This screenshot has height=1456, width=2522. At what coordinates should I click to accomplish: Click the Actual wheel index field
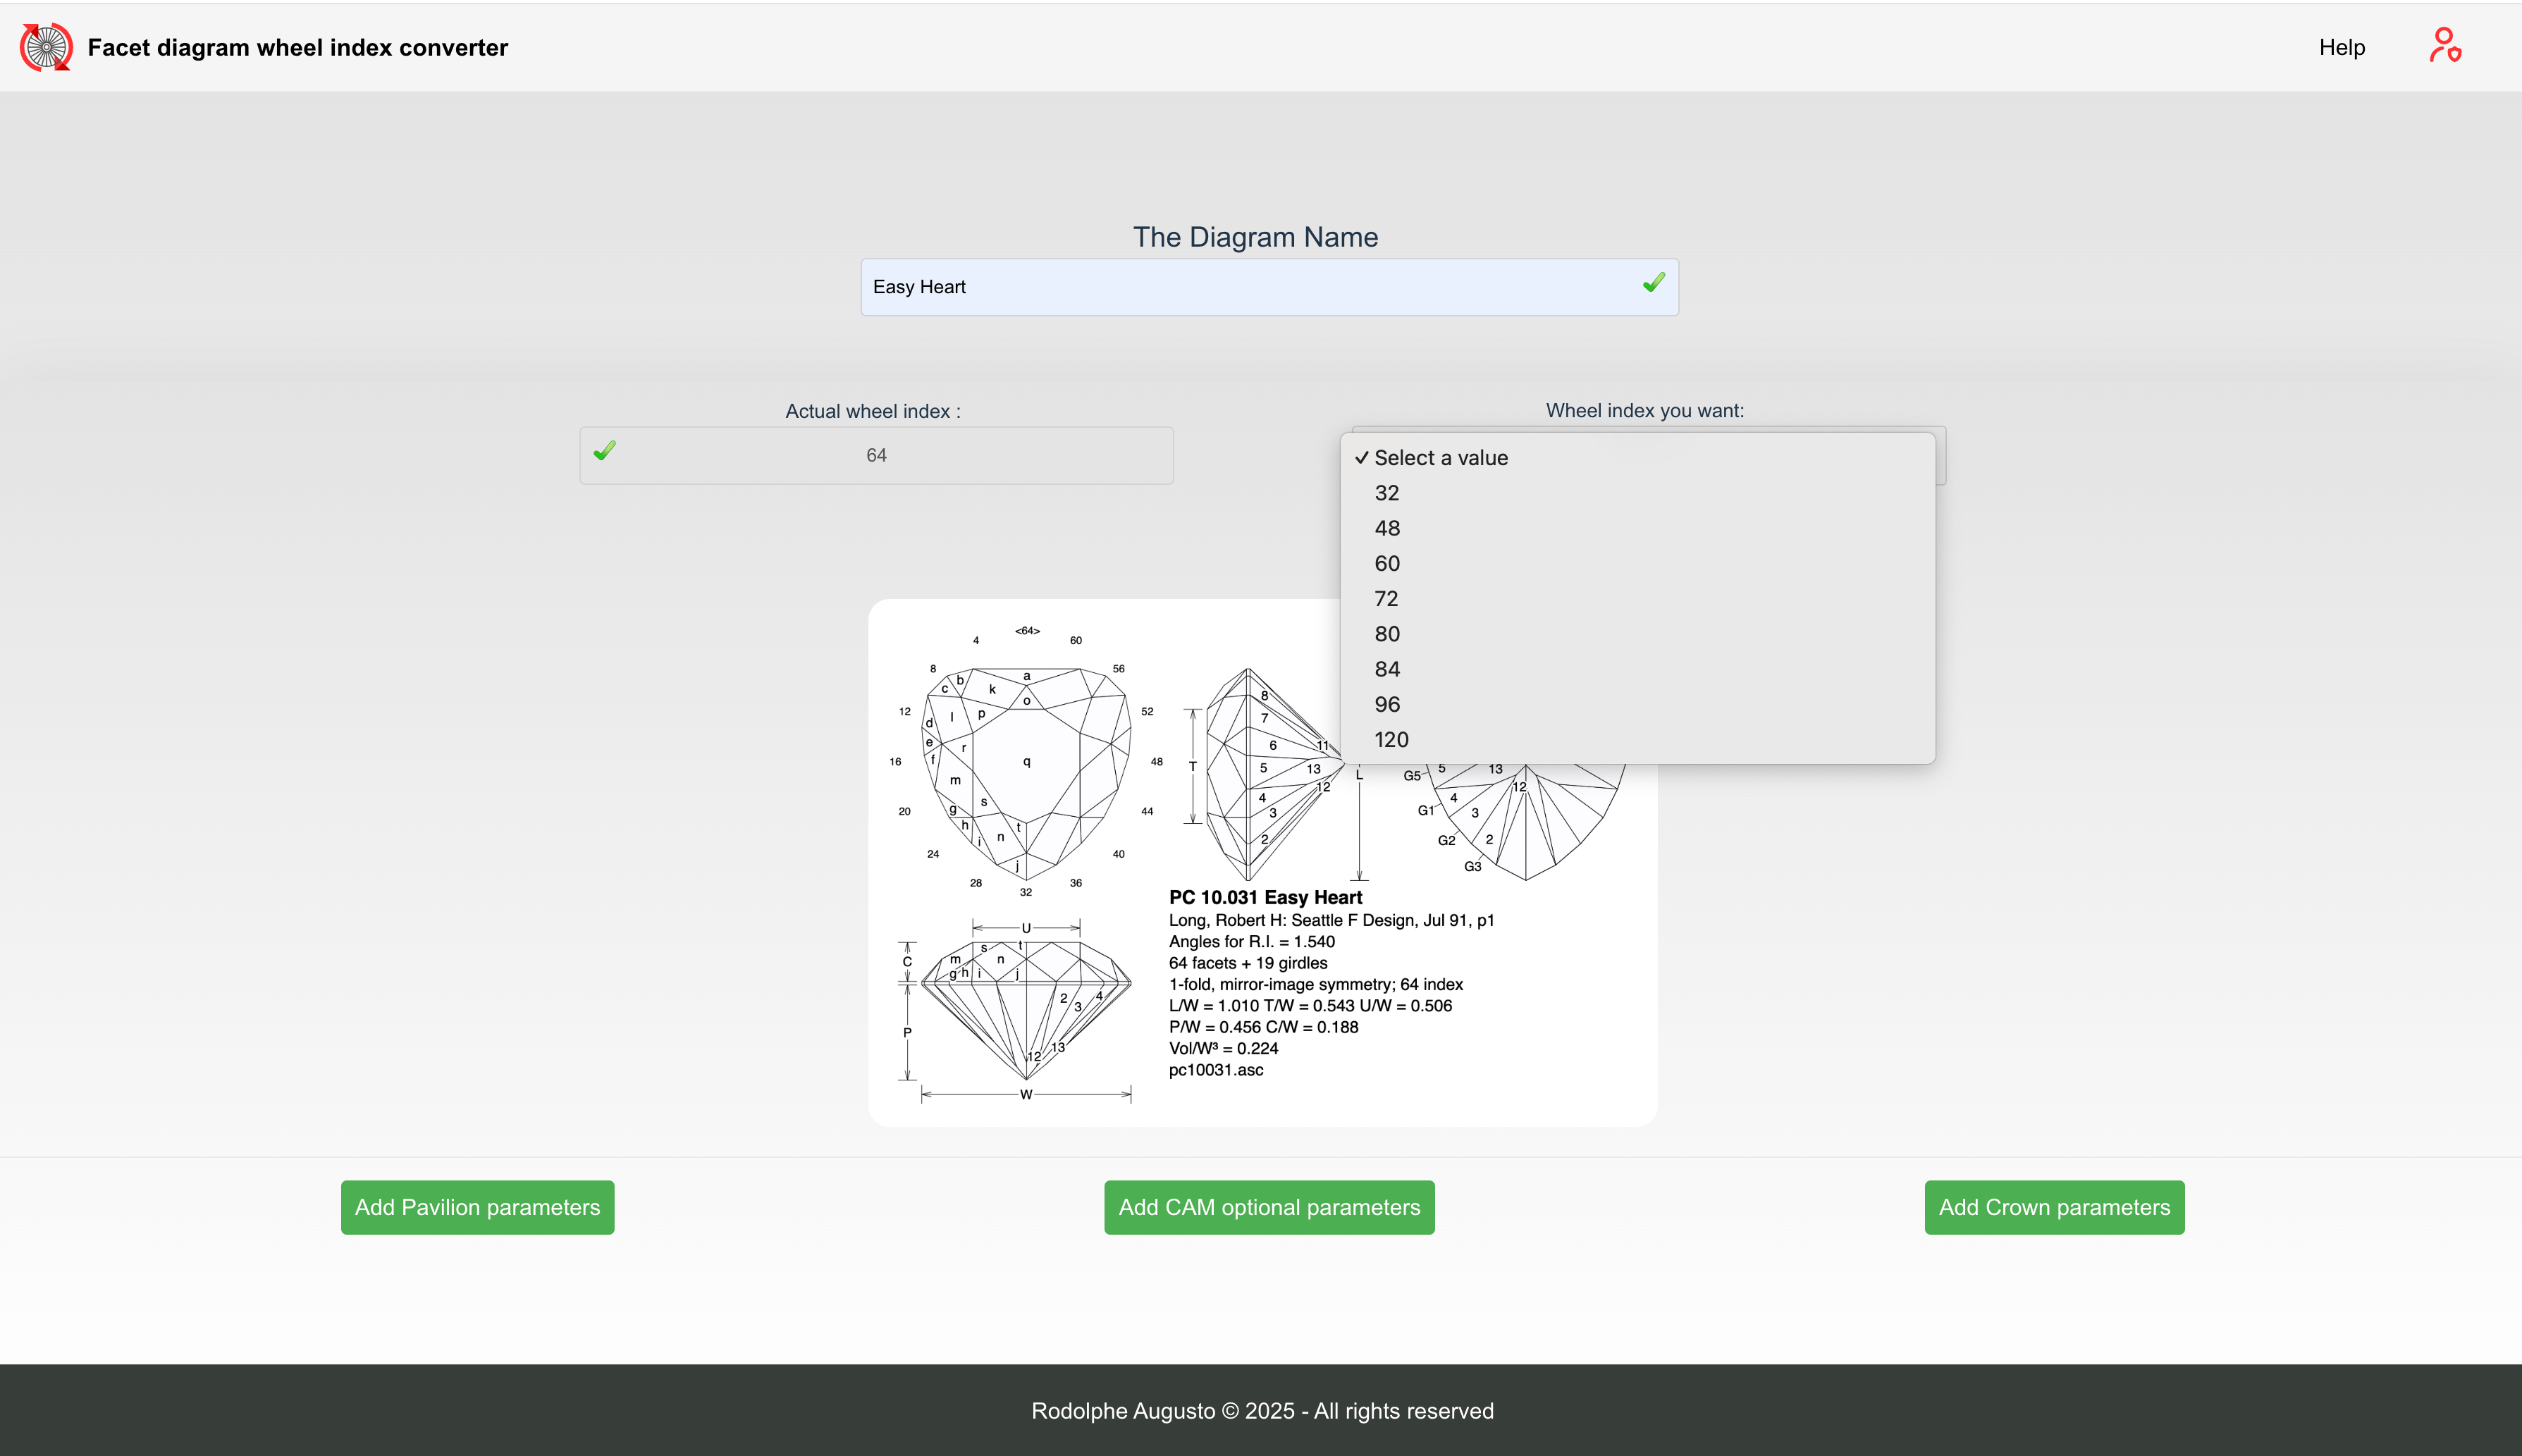pos(876,456)
